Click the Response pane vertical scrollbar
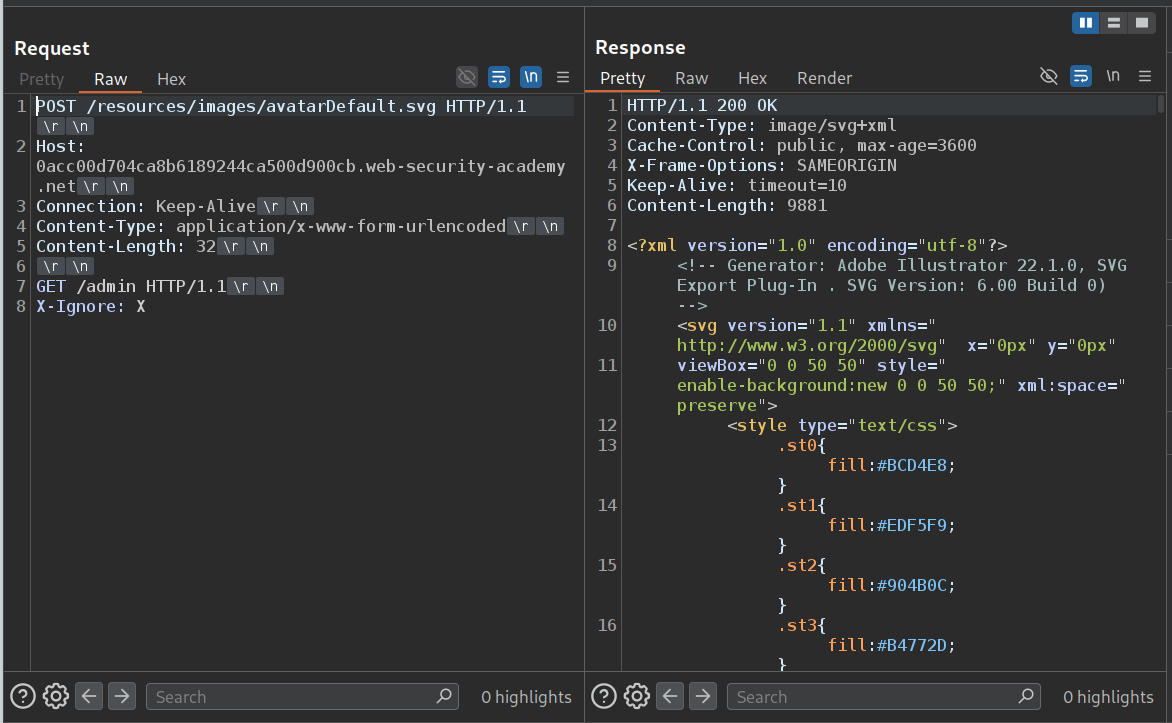 tap(1160, 105)
